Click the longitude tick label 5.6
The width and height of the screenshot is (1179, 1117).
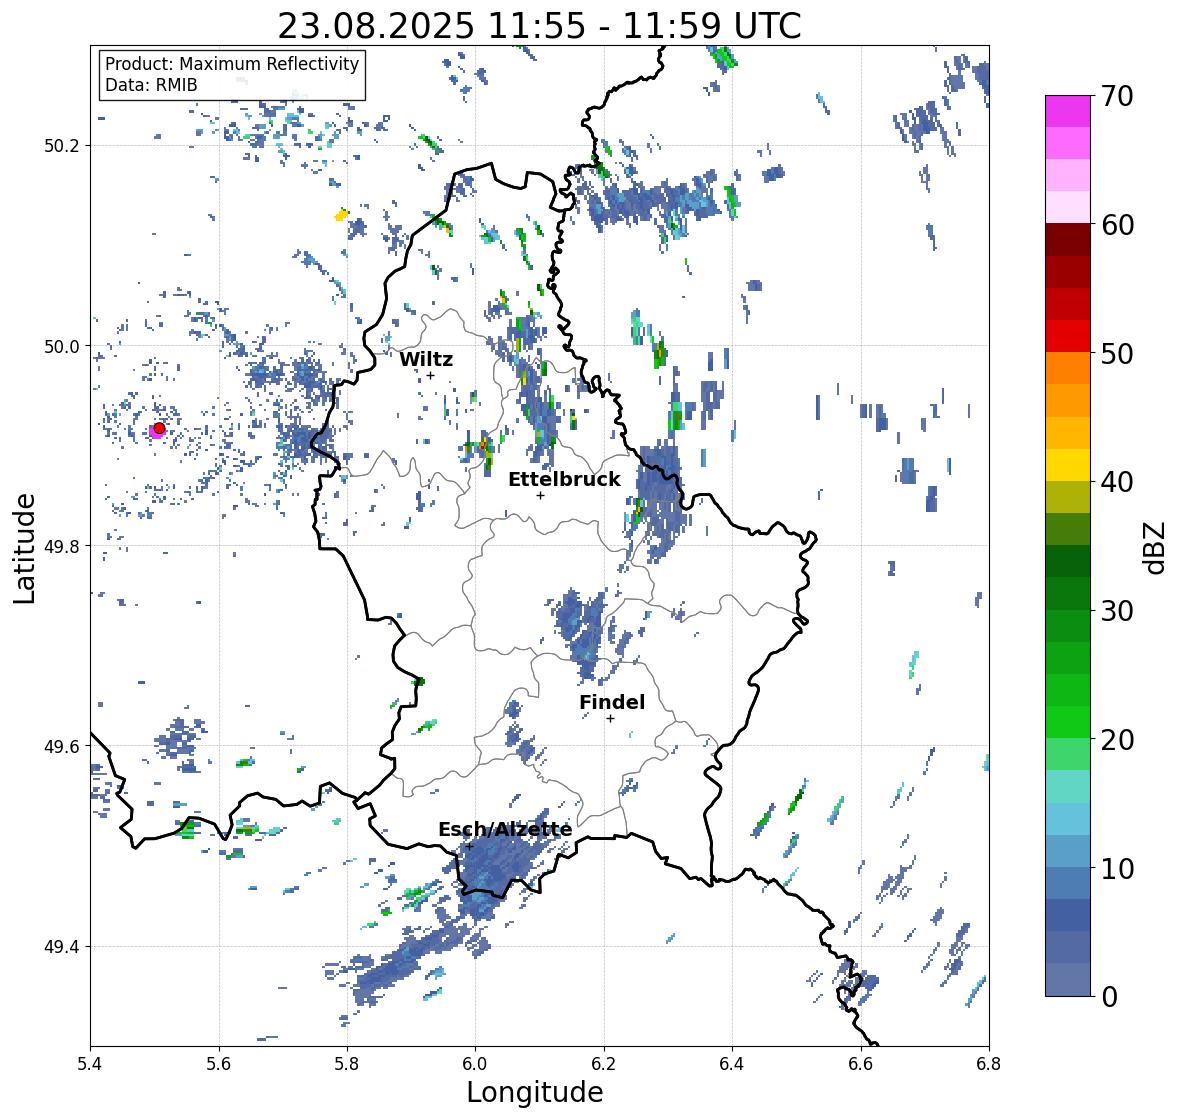pos(219,1064)
